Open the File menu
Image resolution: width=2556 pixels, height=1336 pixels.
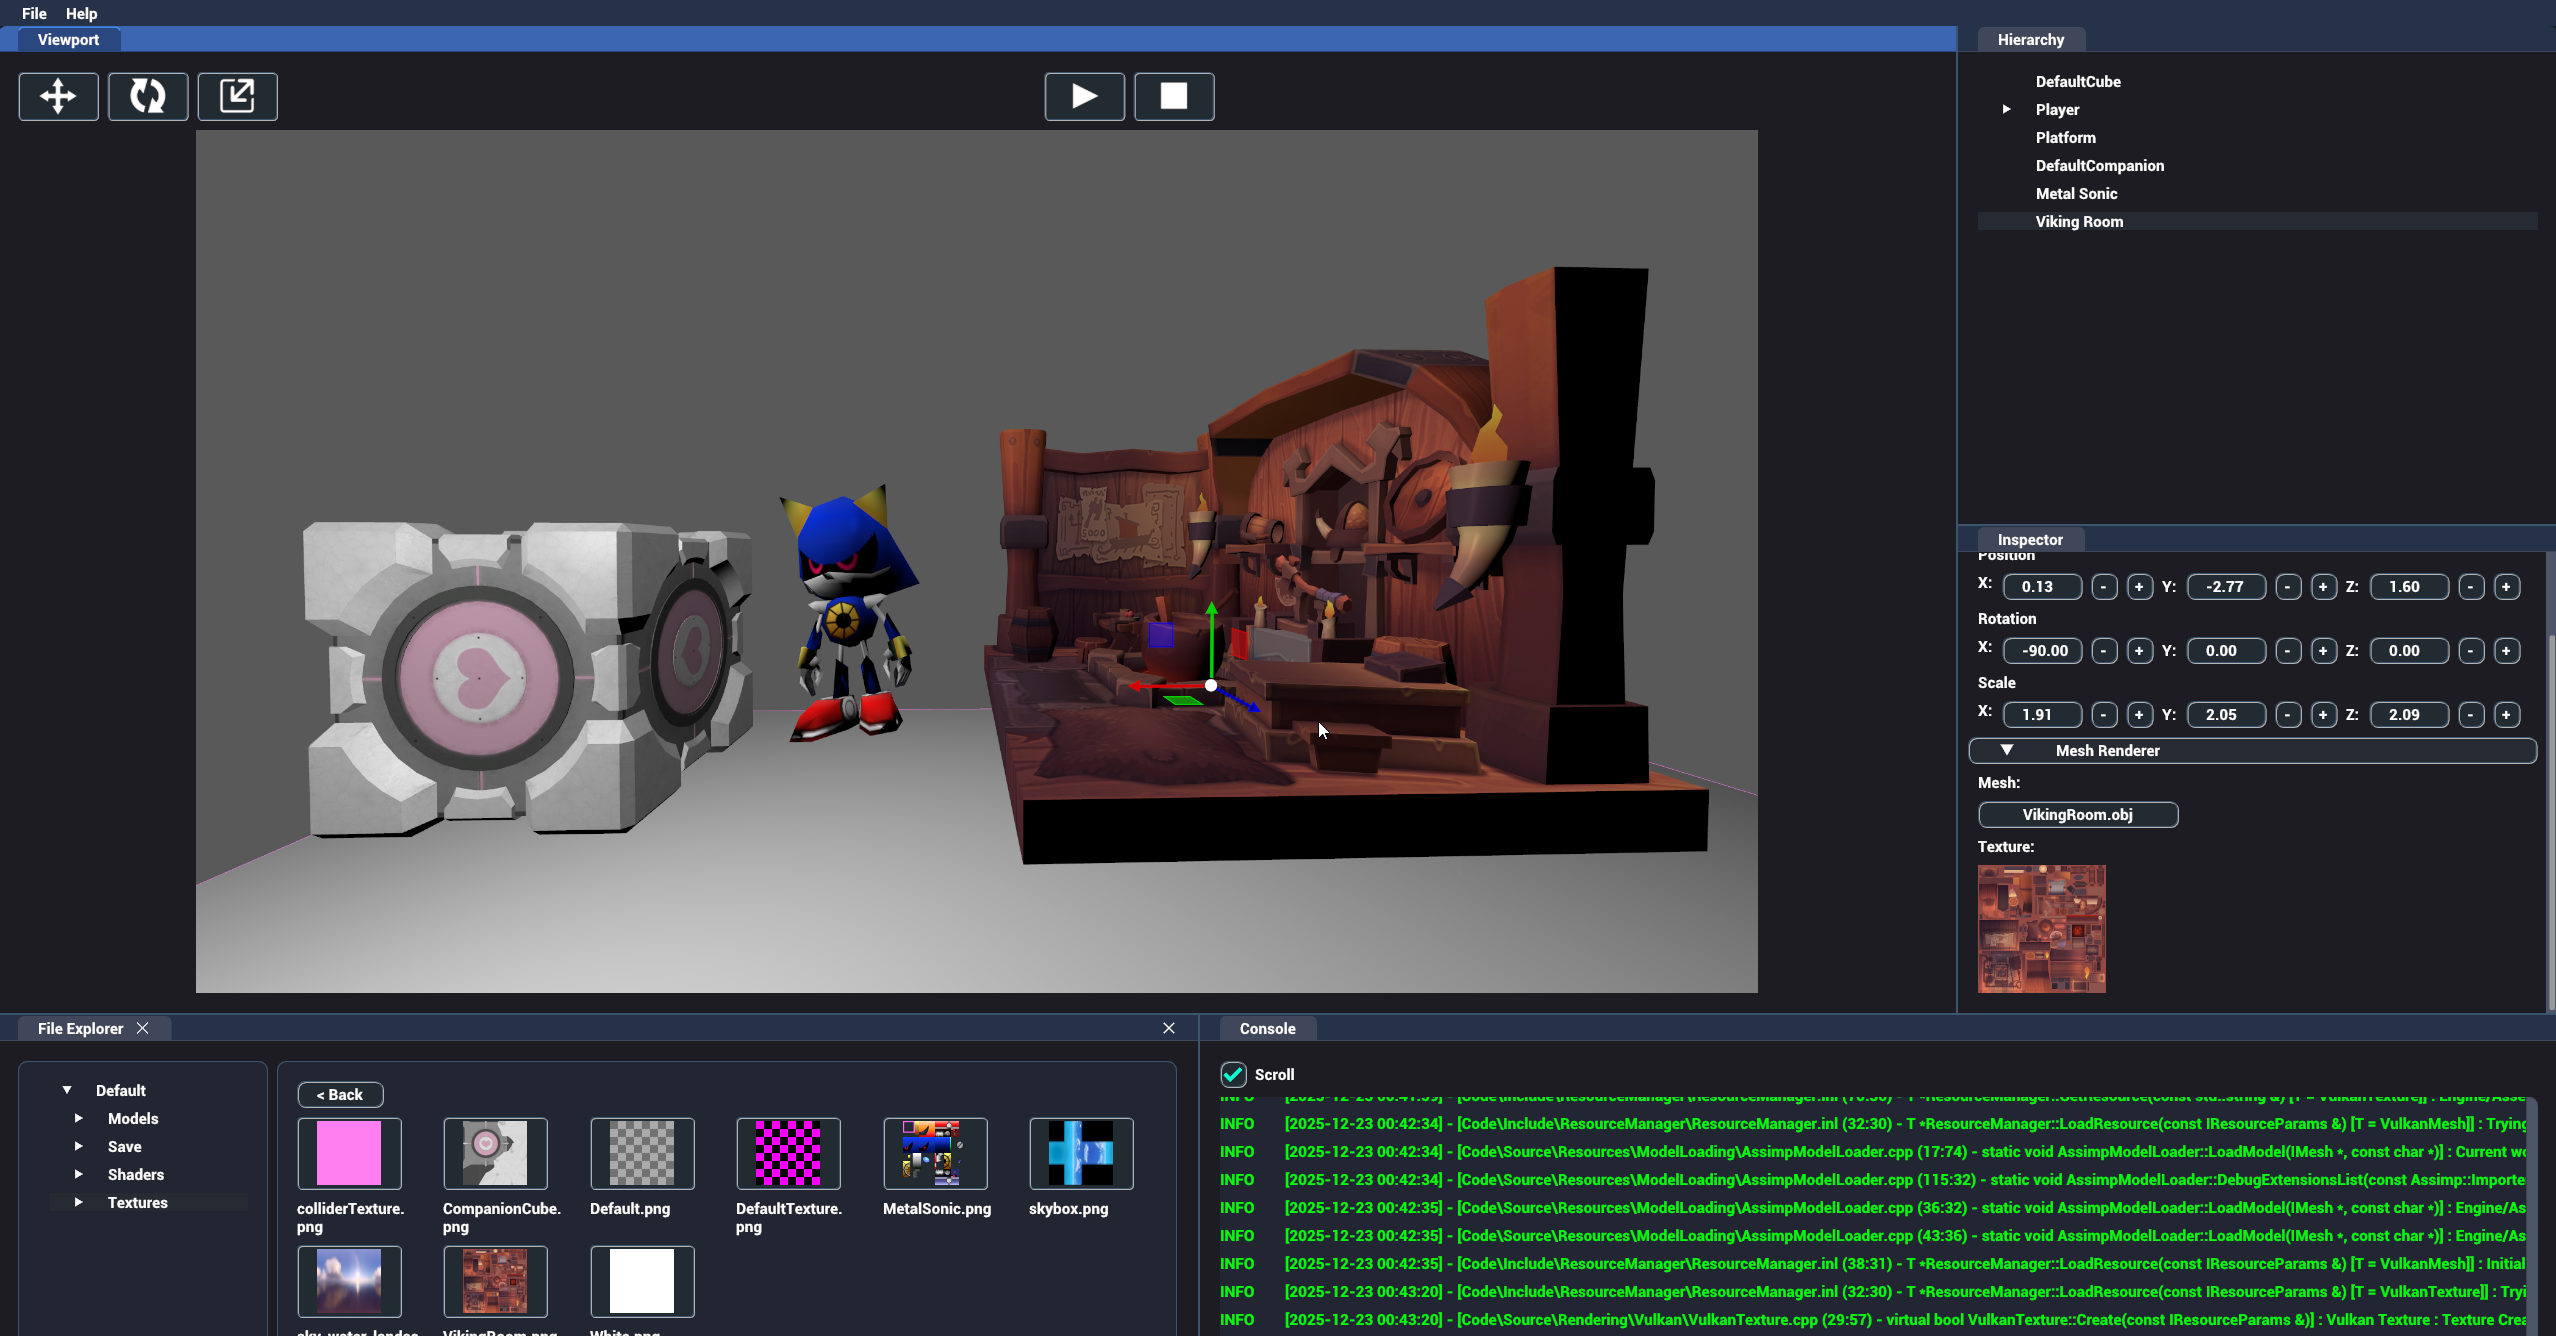34,13
